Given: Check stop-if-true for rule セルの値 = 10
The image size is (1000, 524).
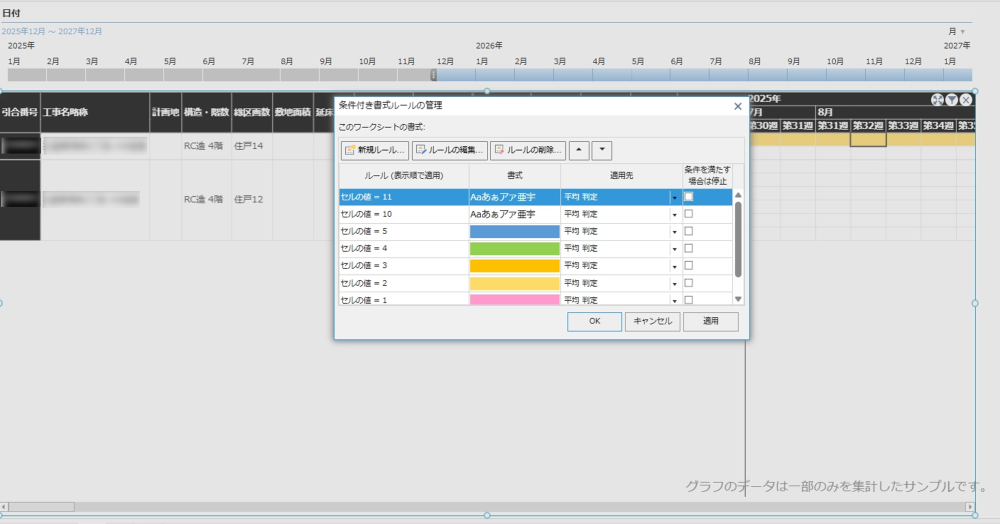Looking at the screenshot, I should (689, 214).
